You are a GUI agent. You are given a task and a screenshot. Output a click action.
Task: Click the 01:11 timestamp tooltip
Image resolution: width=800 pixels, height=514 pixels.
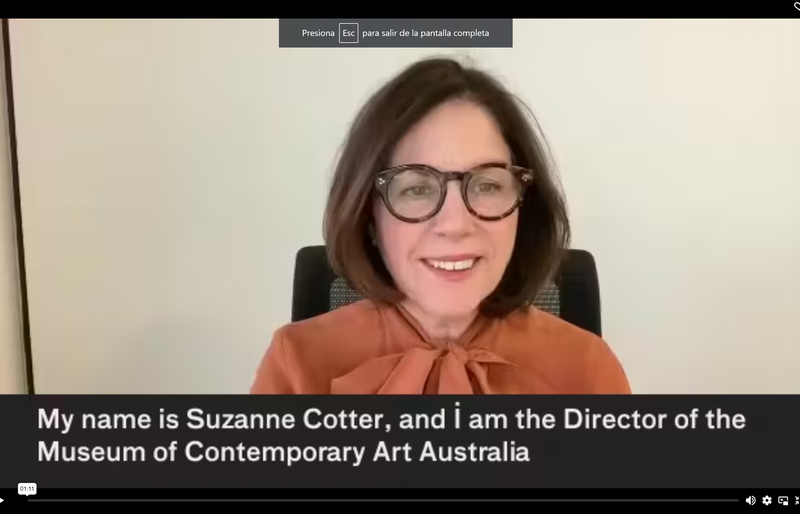[27, 489]
